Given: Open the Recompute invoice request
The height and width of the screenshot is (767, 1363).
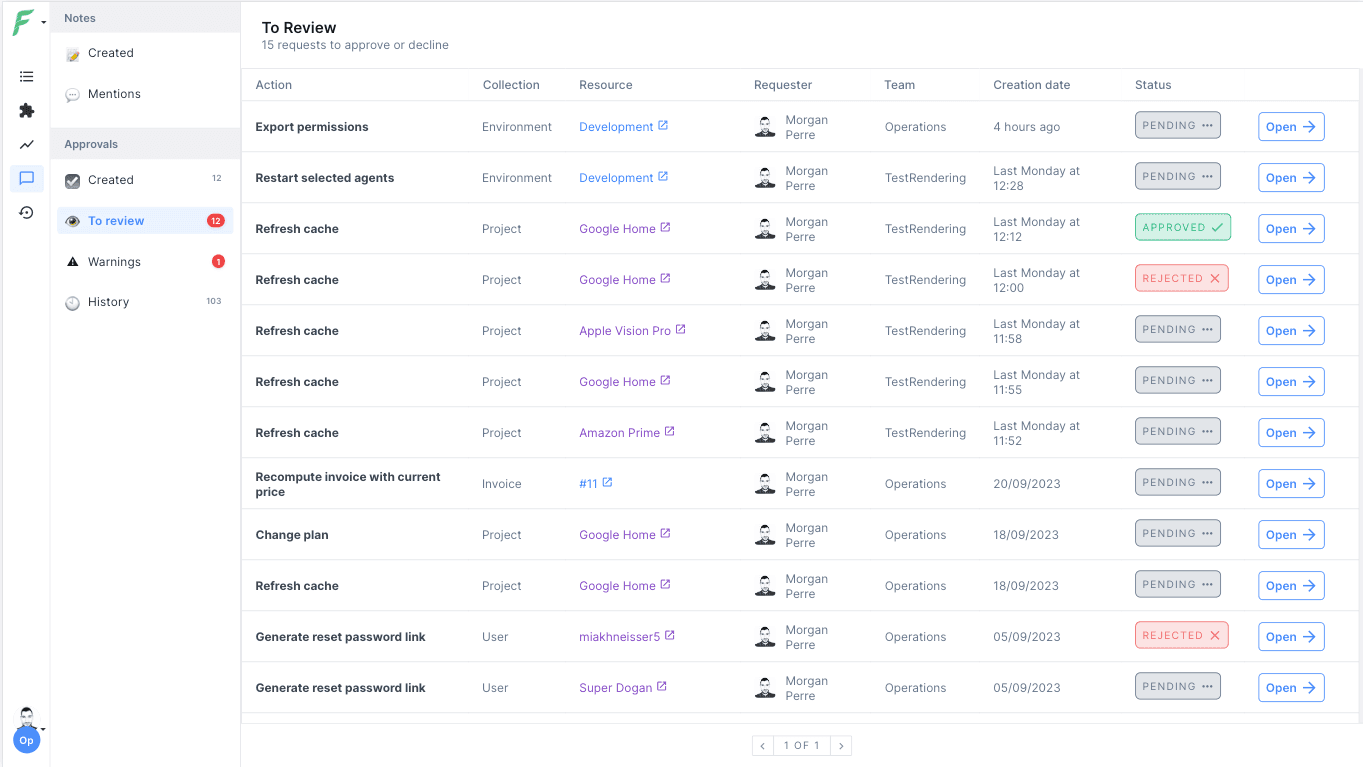Looking at the screenshot, I should (x=1291, y=484).
